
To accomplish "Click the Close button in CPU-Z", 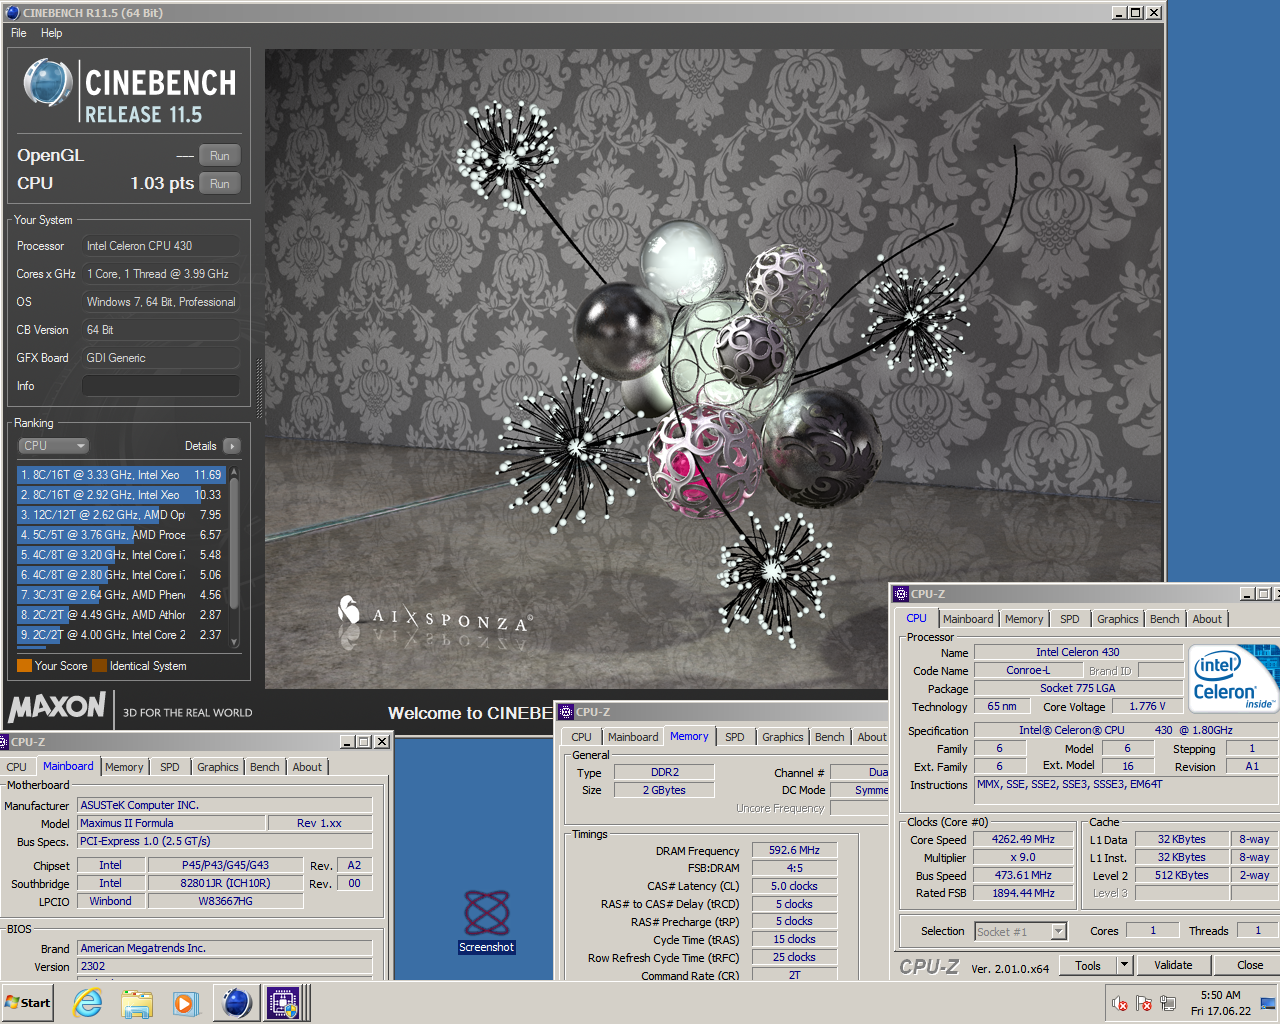I will (x=1250, y=965).
